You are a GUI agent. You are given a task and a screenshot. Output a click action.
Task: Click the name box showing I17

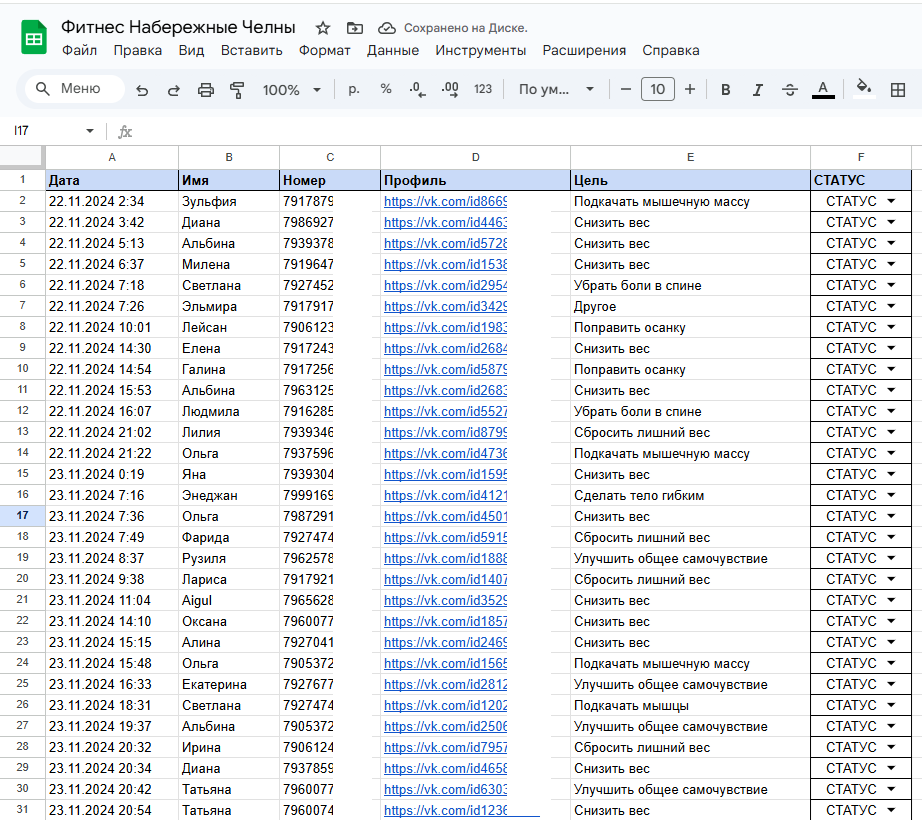tap(48, 131)
